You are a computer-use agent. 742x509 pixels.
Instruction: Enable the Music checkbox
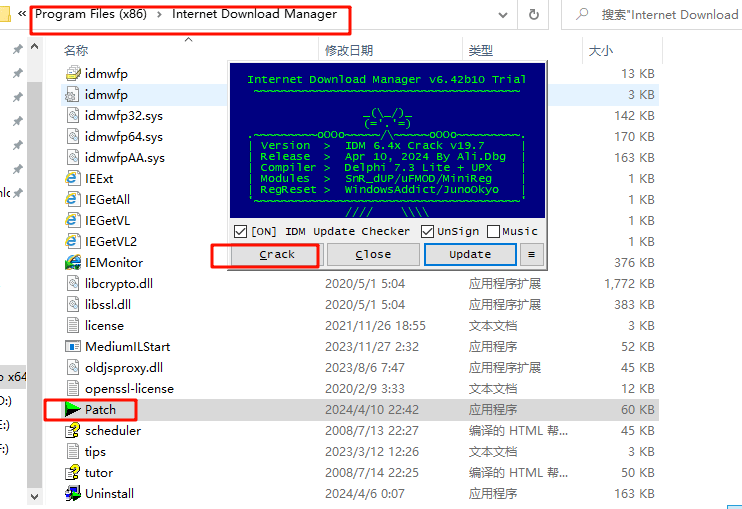coord(493,231)
